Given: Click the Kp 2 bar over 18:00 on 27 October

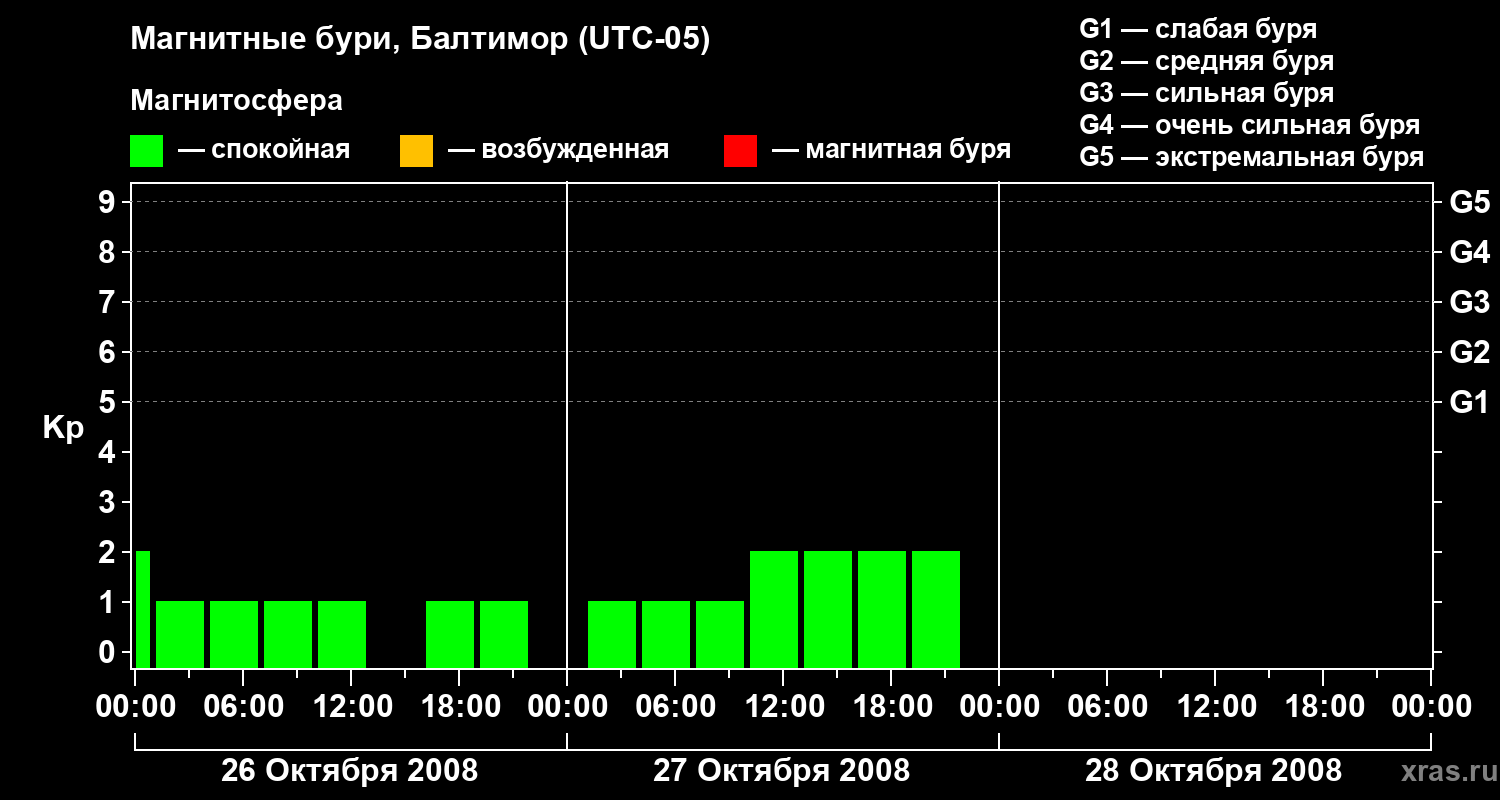Looking at the screenshot, I should pyautogui.click(x=882, y=609).
